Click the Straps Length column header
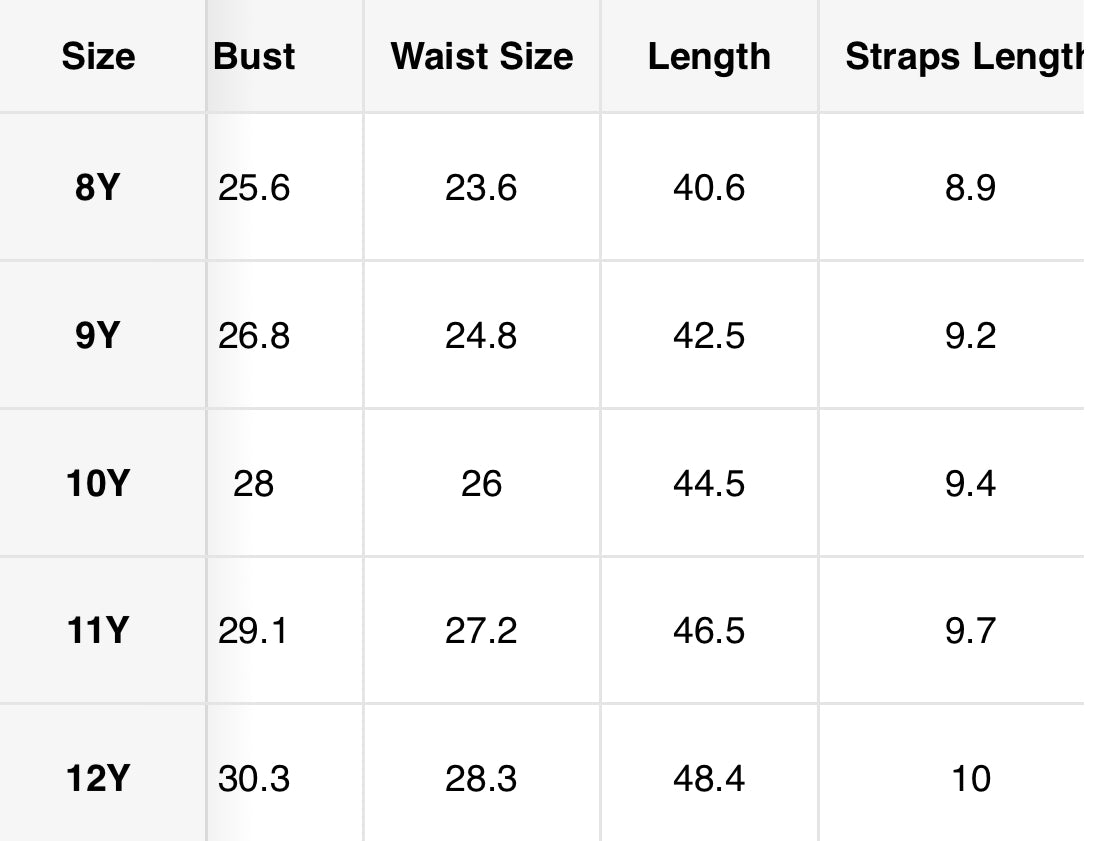1106x841 pixels. pos(964,57)
